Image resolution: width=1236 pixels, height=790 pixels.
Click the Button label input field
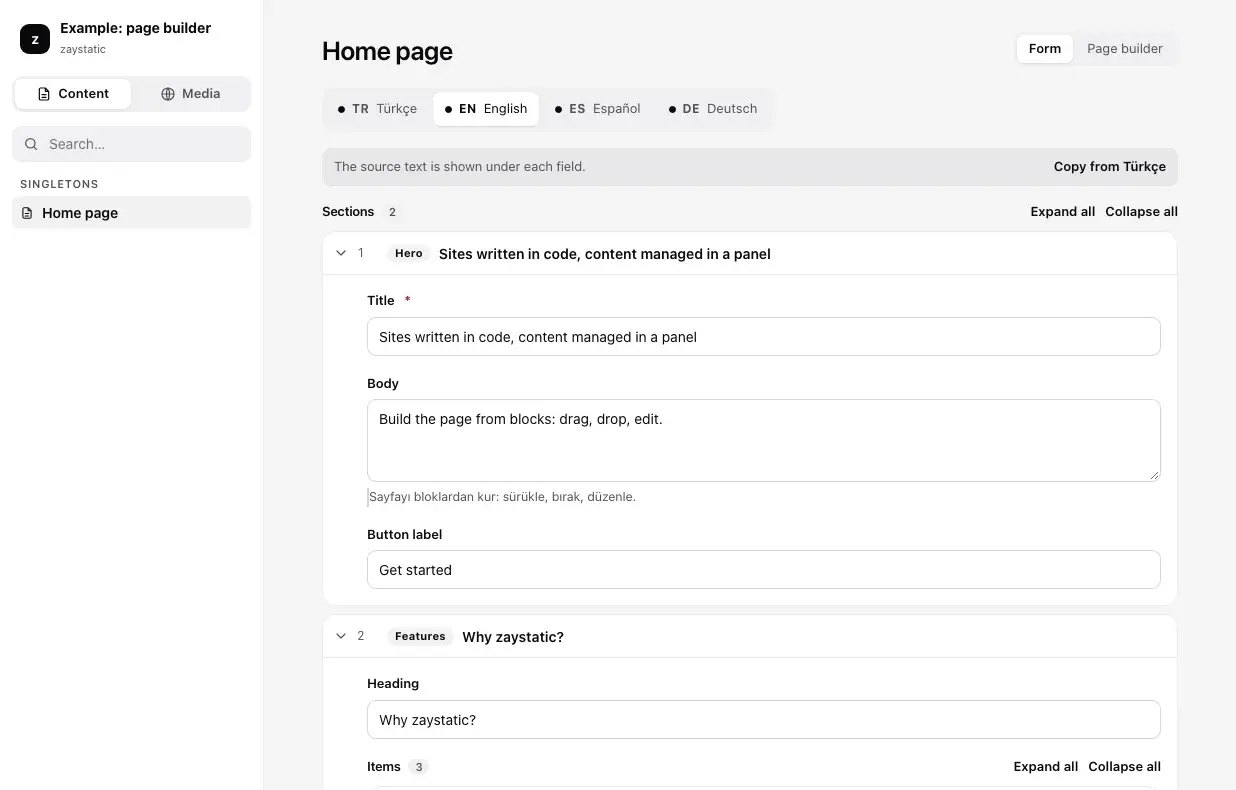[764, 570]
